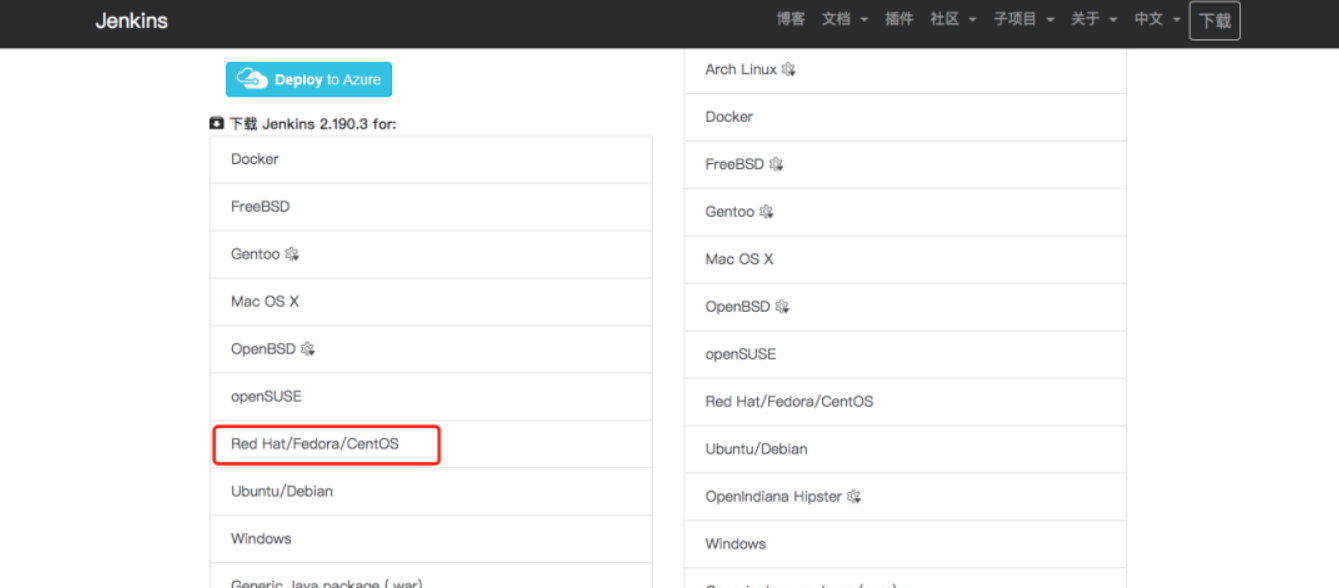Click the gear icon next to Gentoo in left list
Viewport: 1339px width, 588px height.
(291, 254)
